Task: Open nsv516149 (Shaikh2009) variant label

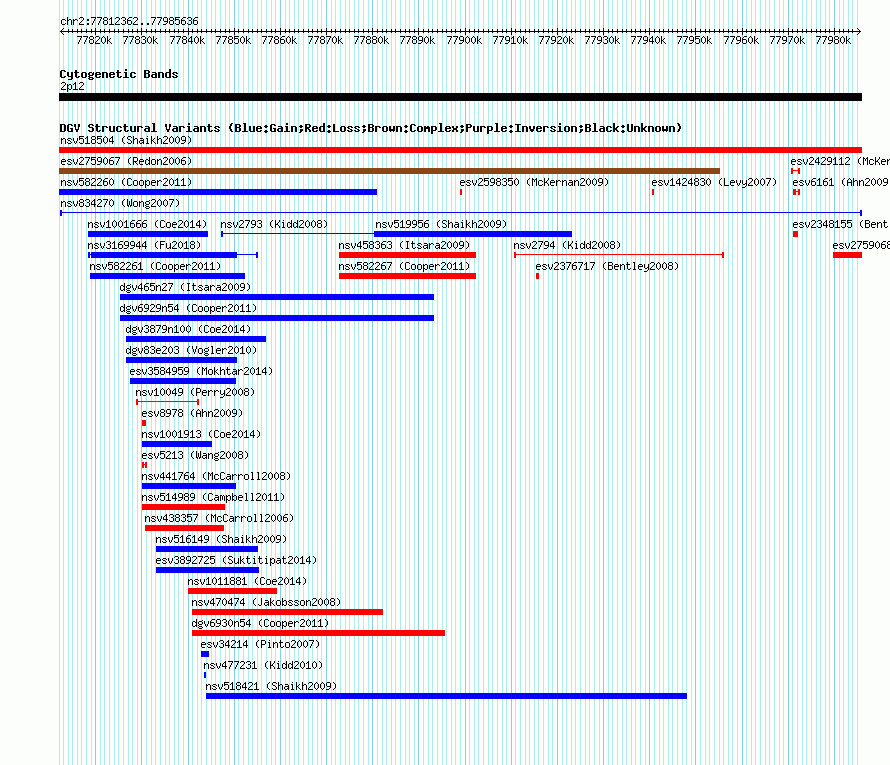Action: click(x=221, y=539)
